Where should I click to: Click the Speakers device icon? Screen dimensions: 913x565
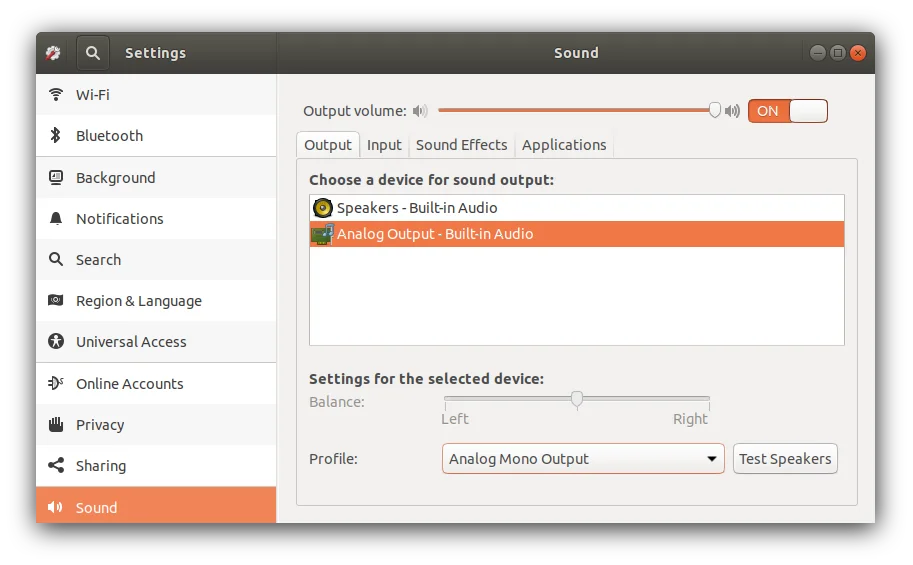point(323,208)
